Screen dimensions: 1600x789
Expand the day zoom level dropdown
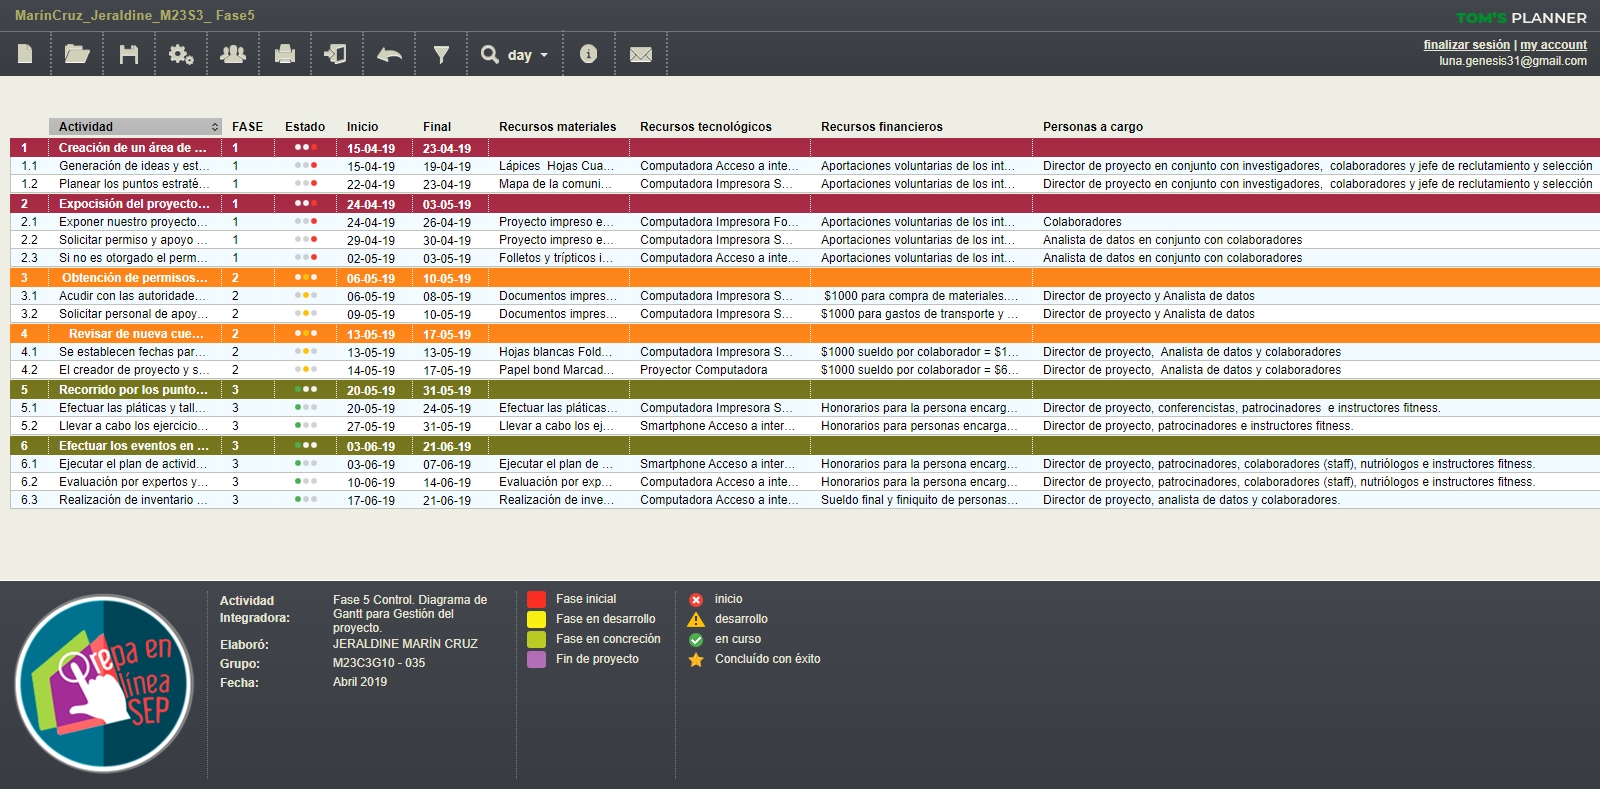[515, 55]
